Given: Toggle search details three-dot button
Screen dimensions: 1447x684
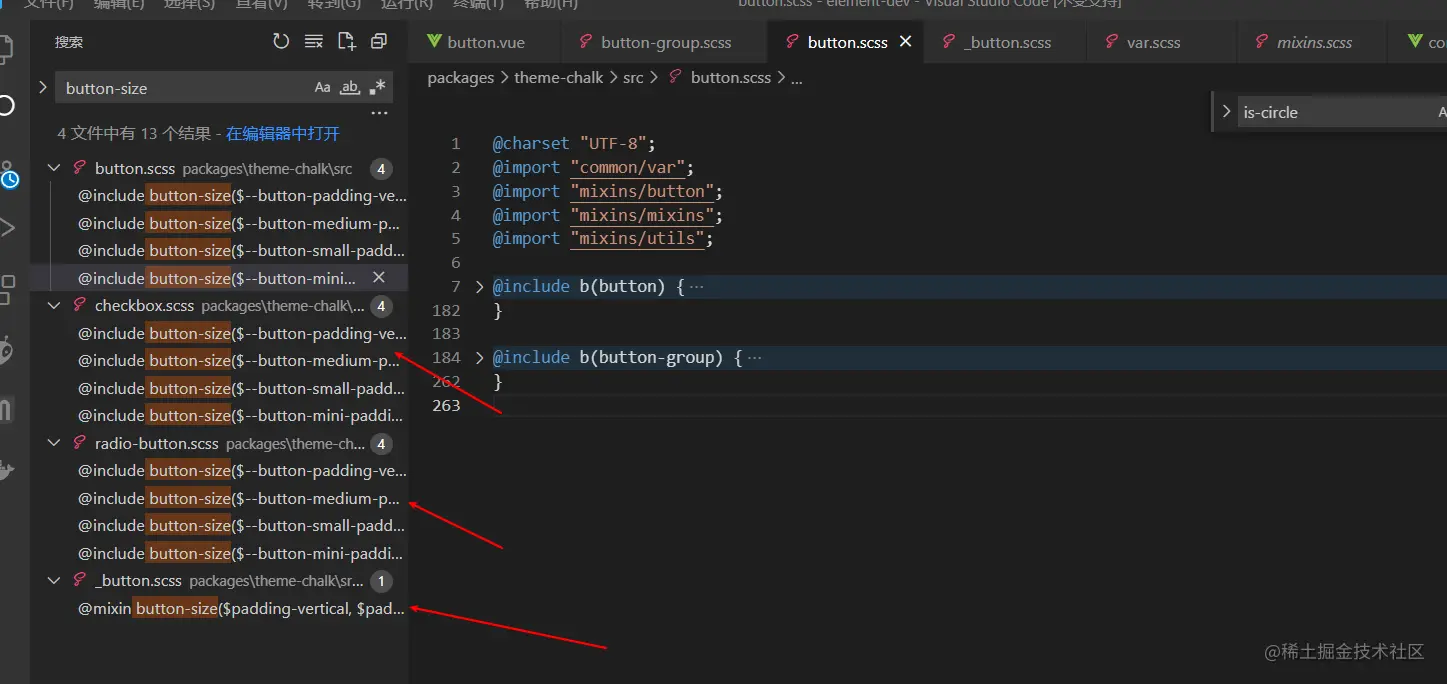Looking at the screenshot, I should tap(379, 114).
